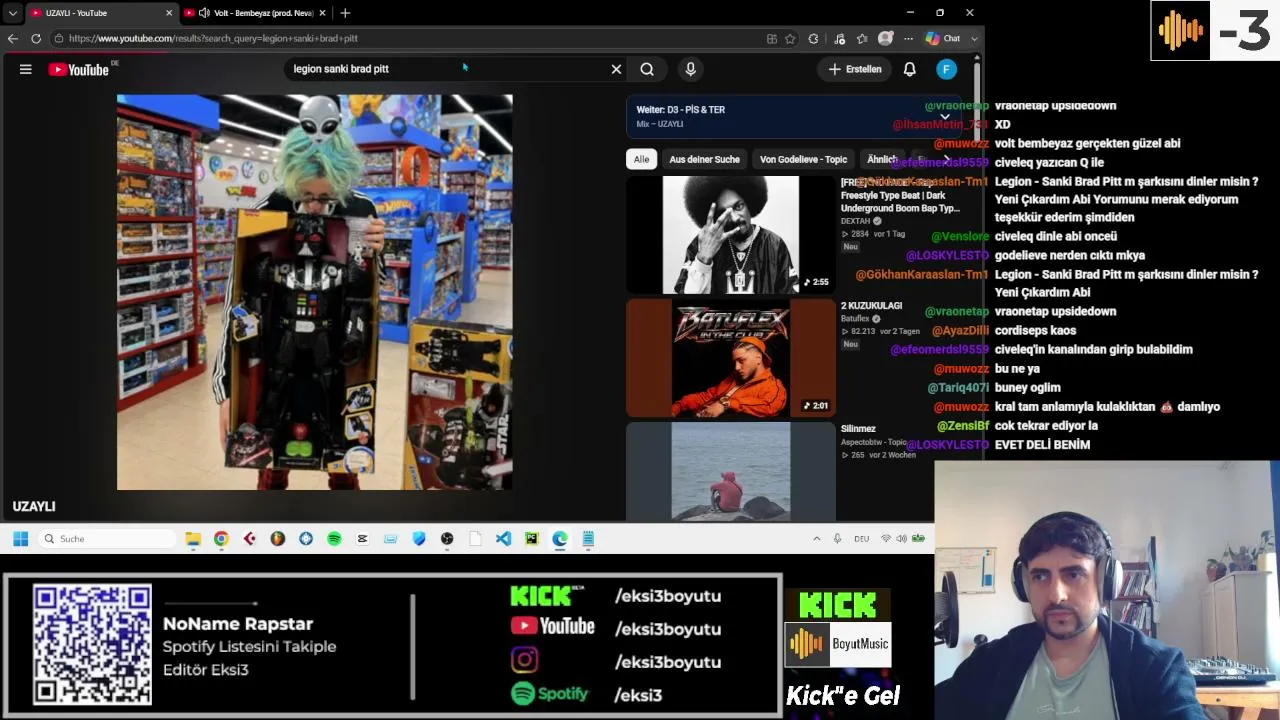1280x720 pixels.
Task: Open the Windows Start menu
Action: point(20,539)
